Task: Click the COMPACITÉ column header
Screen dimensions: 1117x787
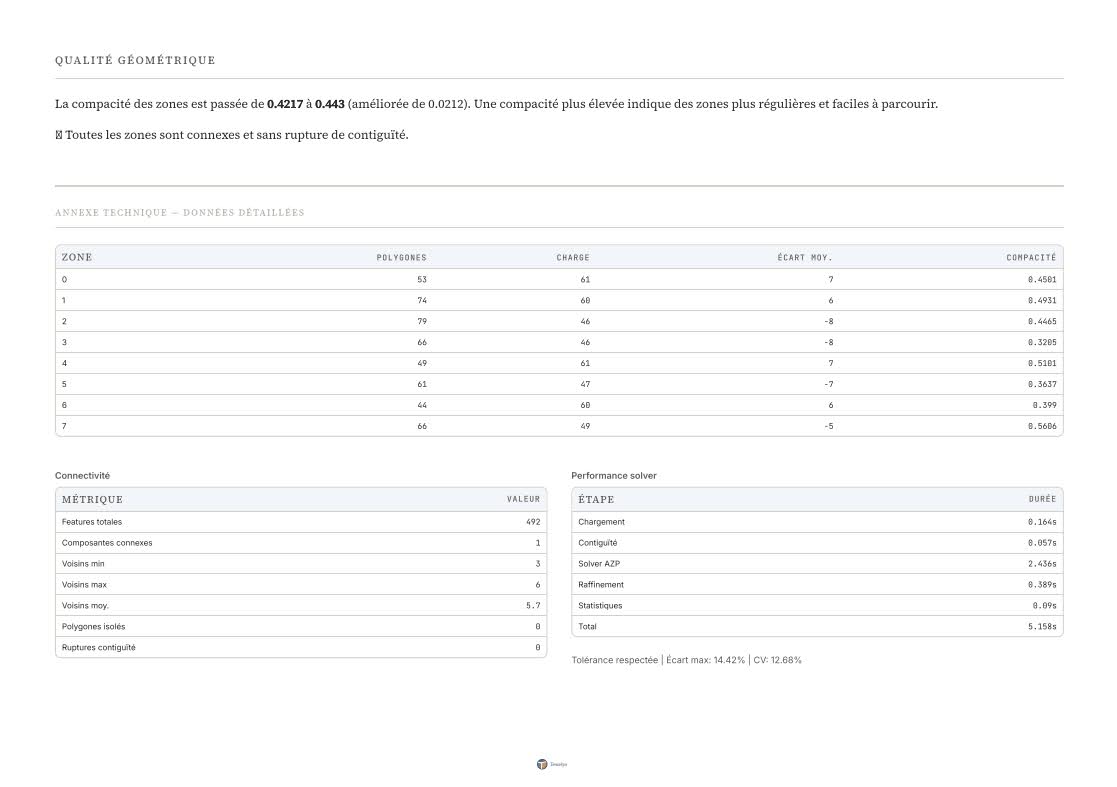Action: pyautogui.click(x=1032, y=258)
